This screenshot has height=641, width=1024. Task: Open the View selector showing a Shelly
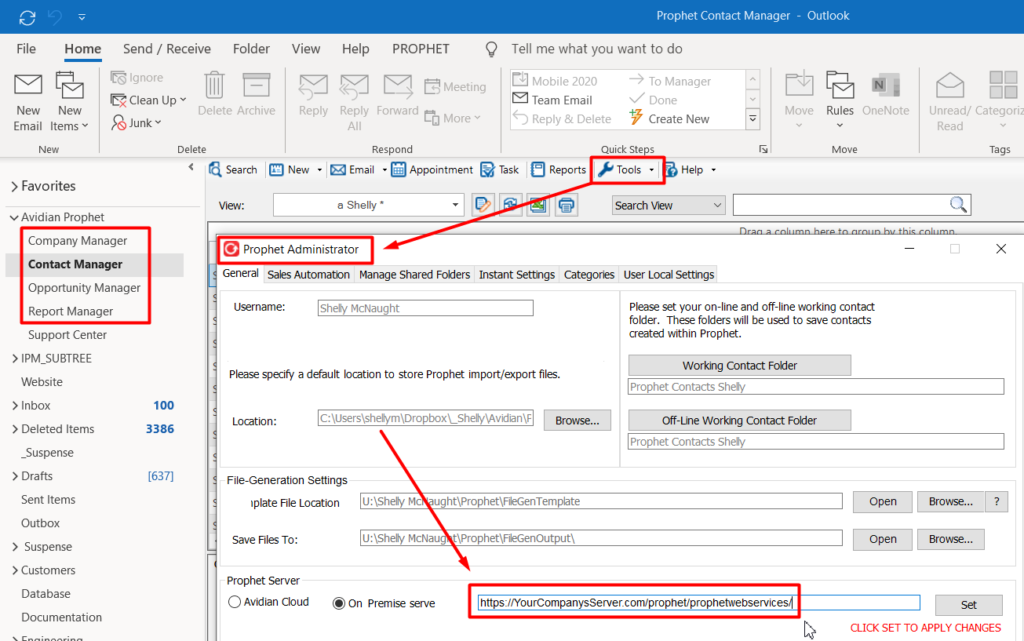[368, 205]
